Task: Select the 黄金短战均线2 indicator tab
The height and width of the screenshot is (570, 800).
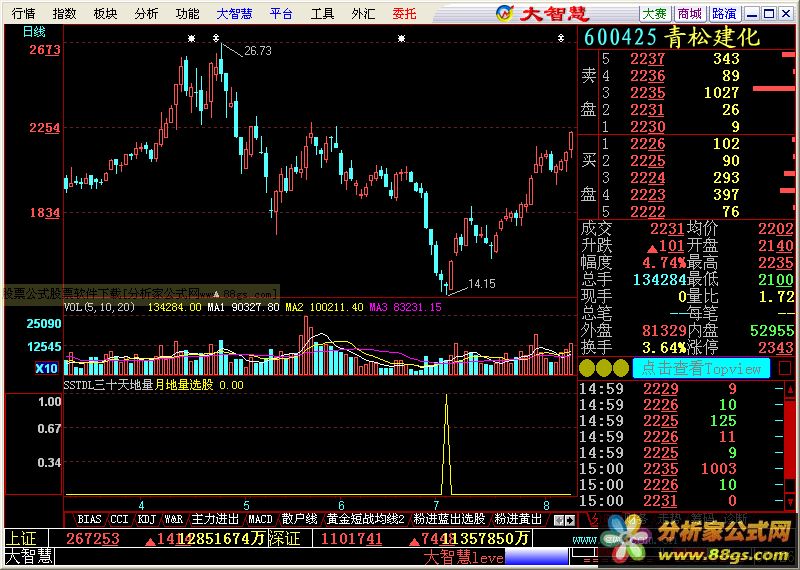Action: (x=365, y=519)
